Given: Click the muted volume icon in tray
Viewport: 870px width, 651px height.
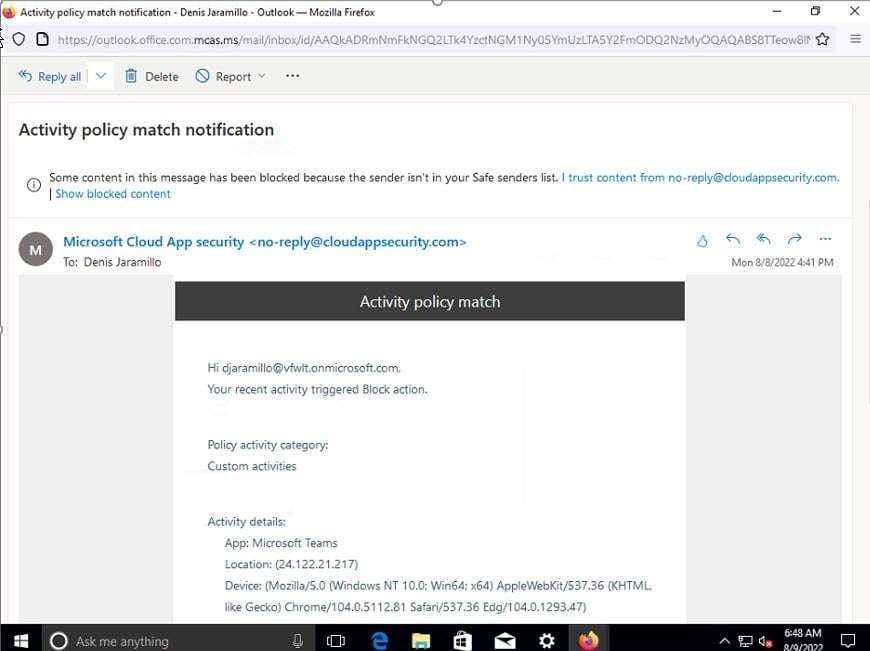Looking at the screenshot, I should coord(765,642).
